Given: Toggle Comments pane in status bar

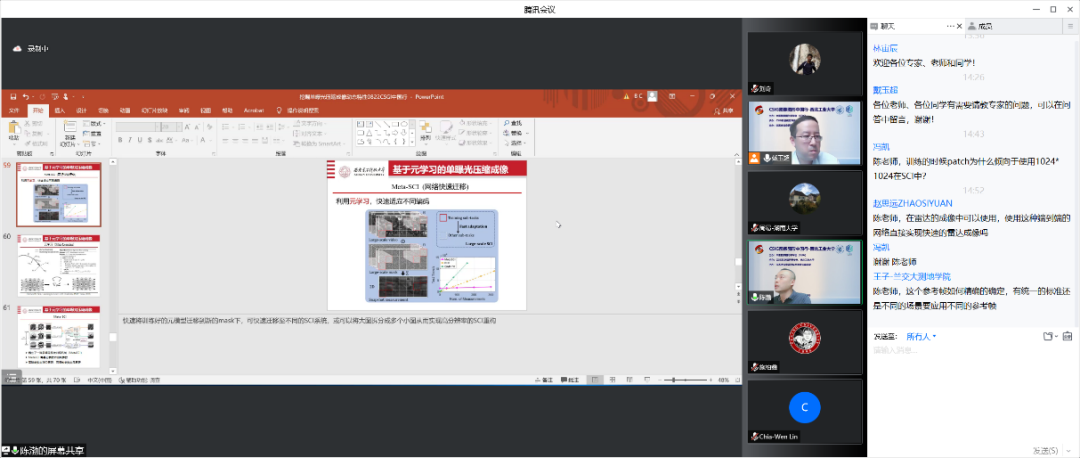Looking at the screenshot, I should tap(570, 379).
